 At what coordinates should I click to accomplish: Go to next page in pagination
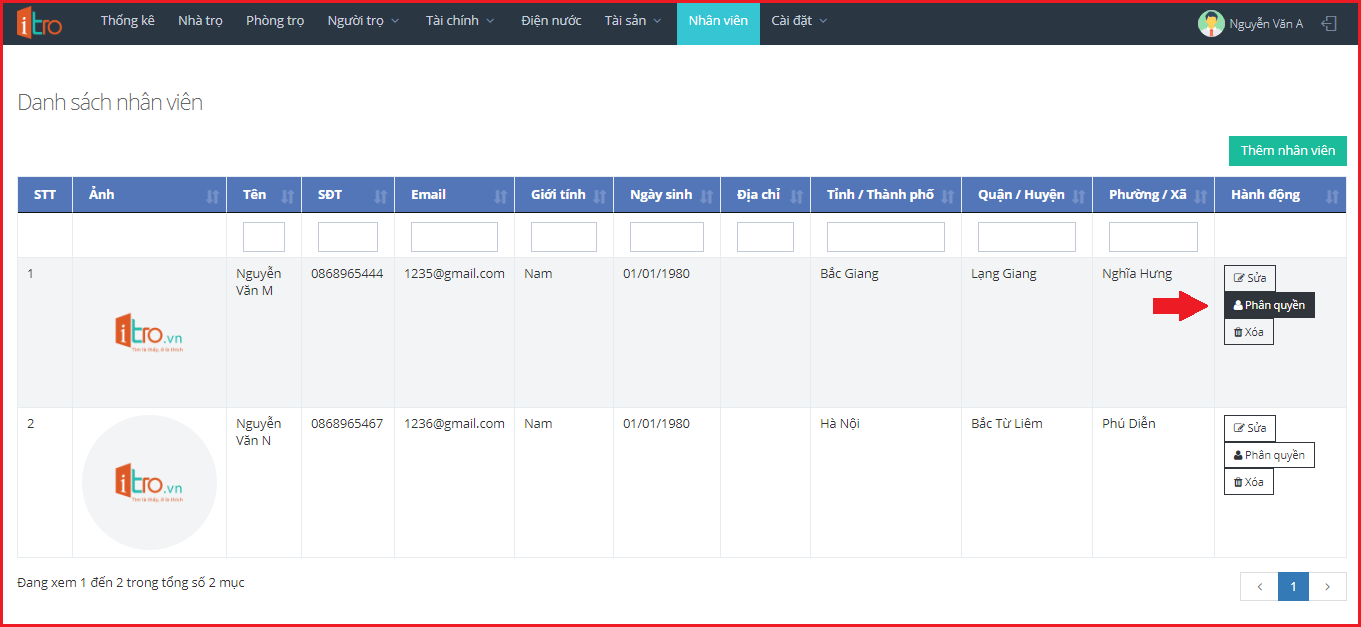[x=1327, y=587]
